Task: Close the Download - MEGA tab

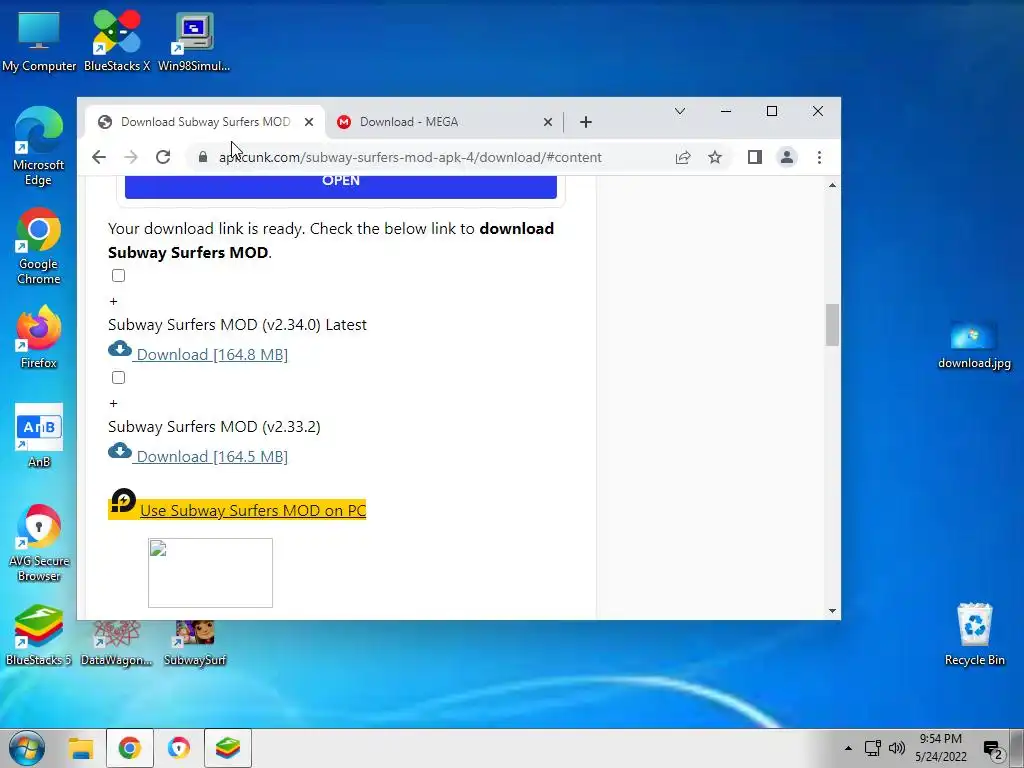Action: click(x=548, y=122)
